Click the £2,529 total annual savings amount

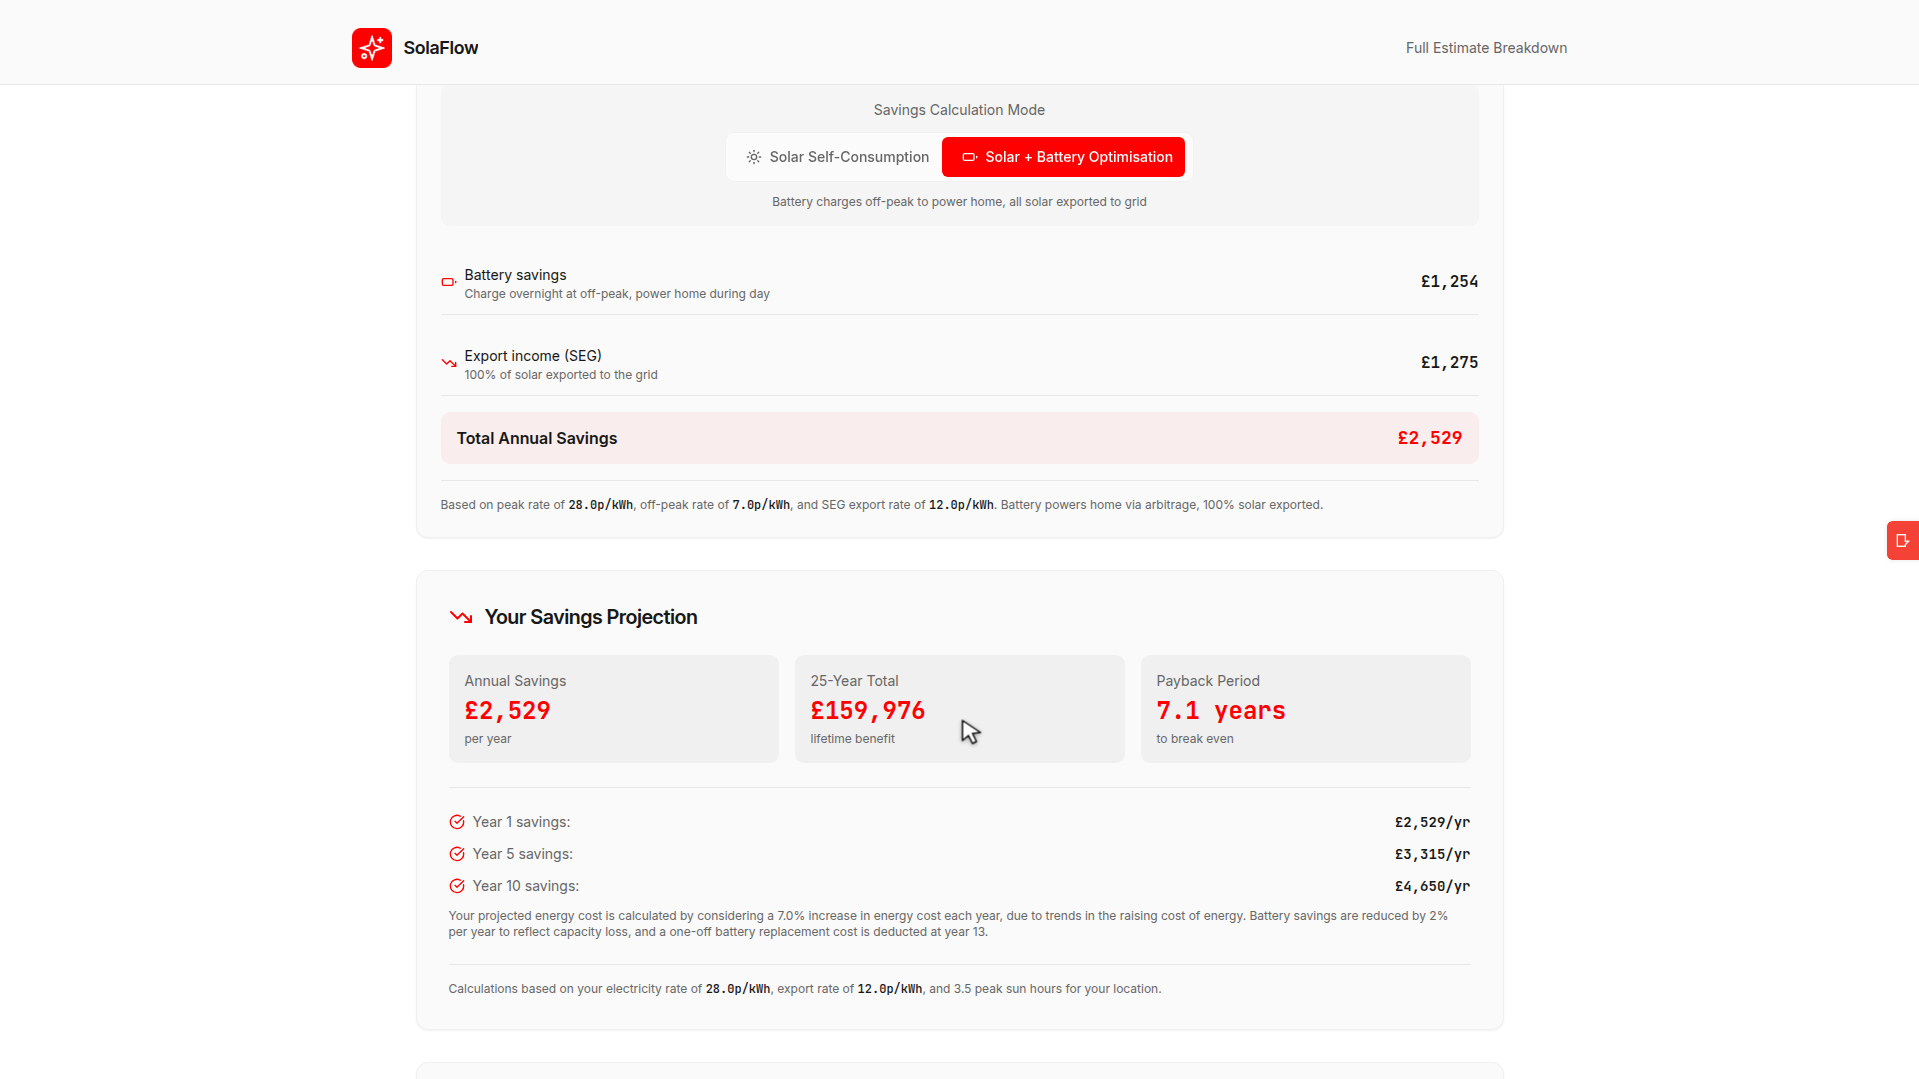pyautogui.click(x=1429, y=438)
